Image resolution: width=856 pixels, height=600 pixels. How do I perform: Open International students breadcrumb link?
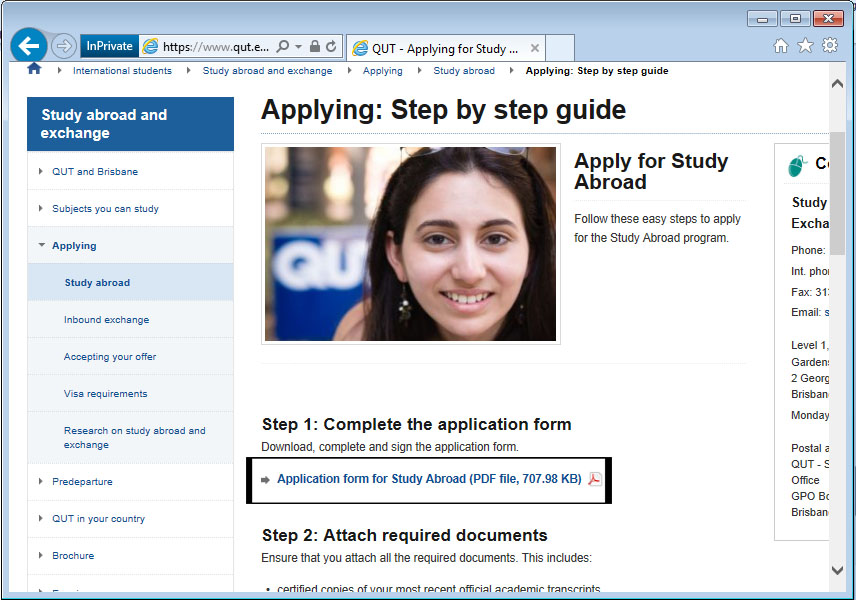tap(122, 71)
